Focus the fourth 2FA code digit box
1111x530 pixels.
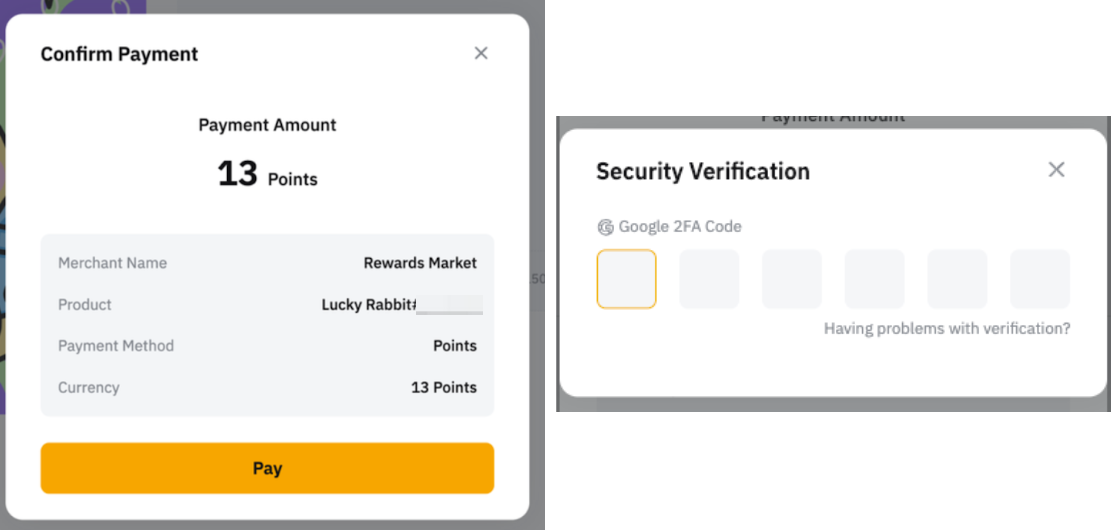pyautogui.click(x=874, y=279)
